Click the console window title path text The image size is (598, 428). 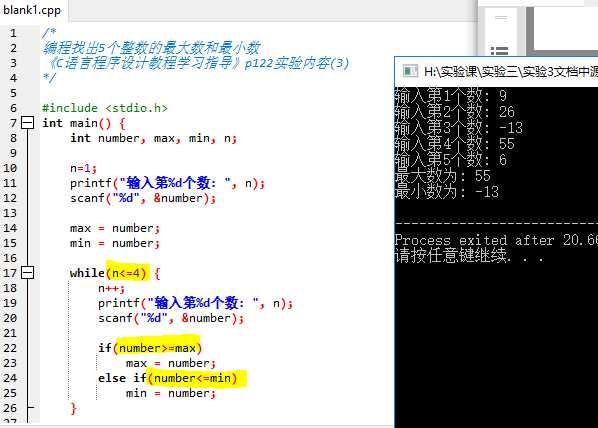510,71
